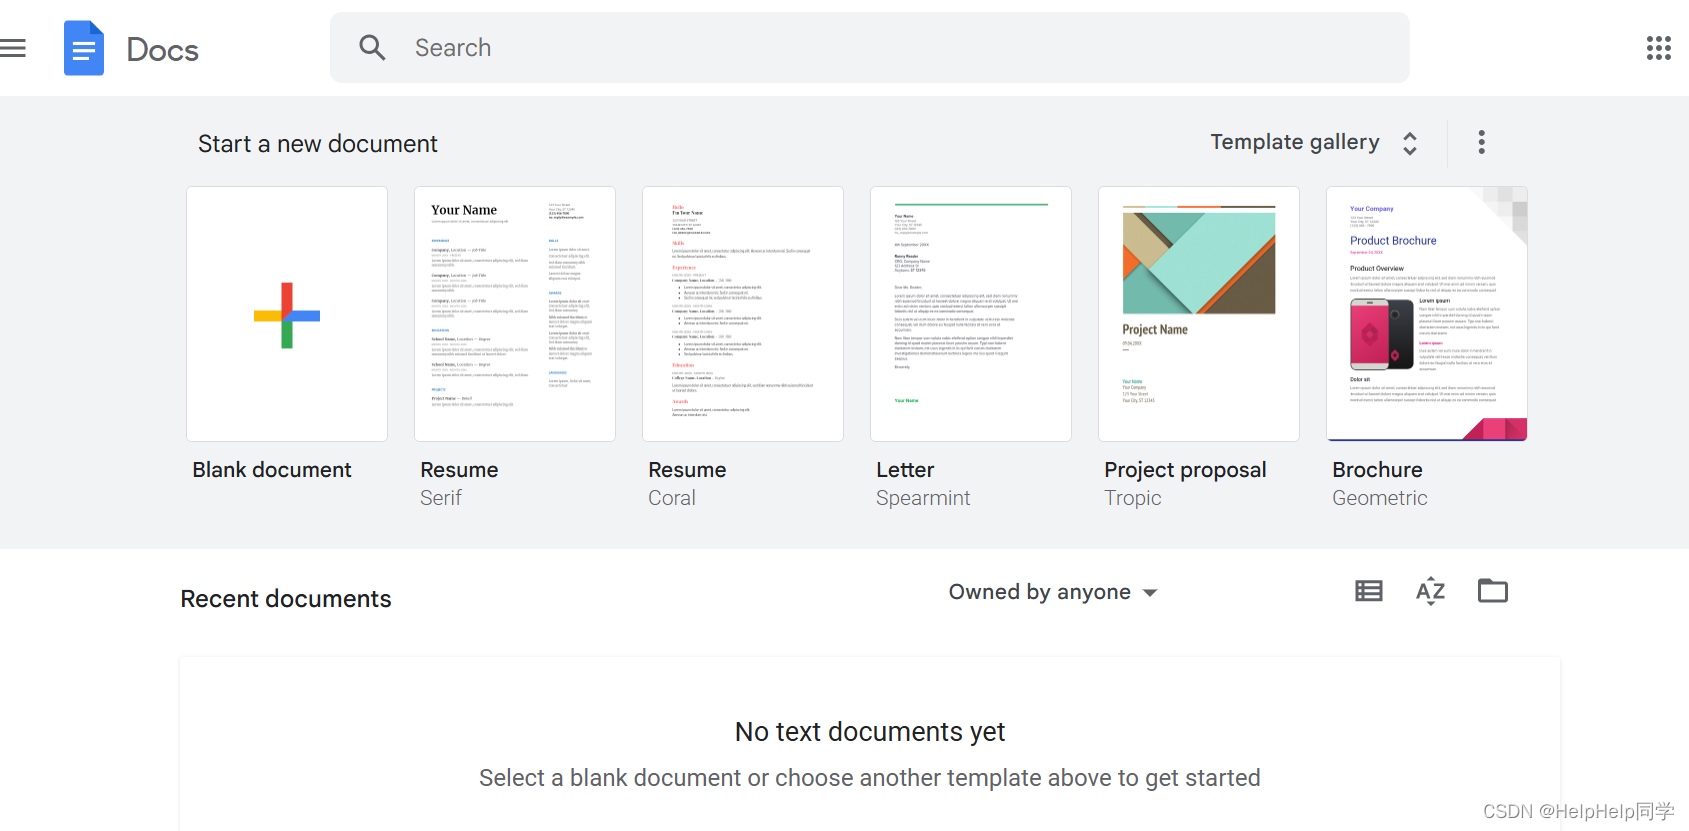The height and width of the screenshot is (831, 1689).
Task: Open the Project proposal Tropic template
Action: [1199, 314]
